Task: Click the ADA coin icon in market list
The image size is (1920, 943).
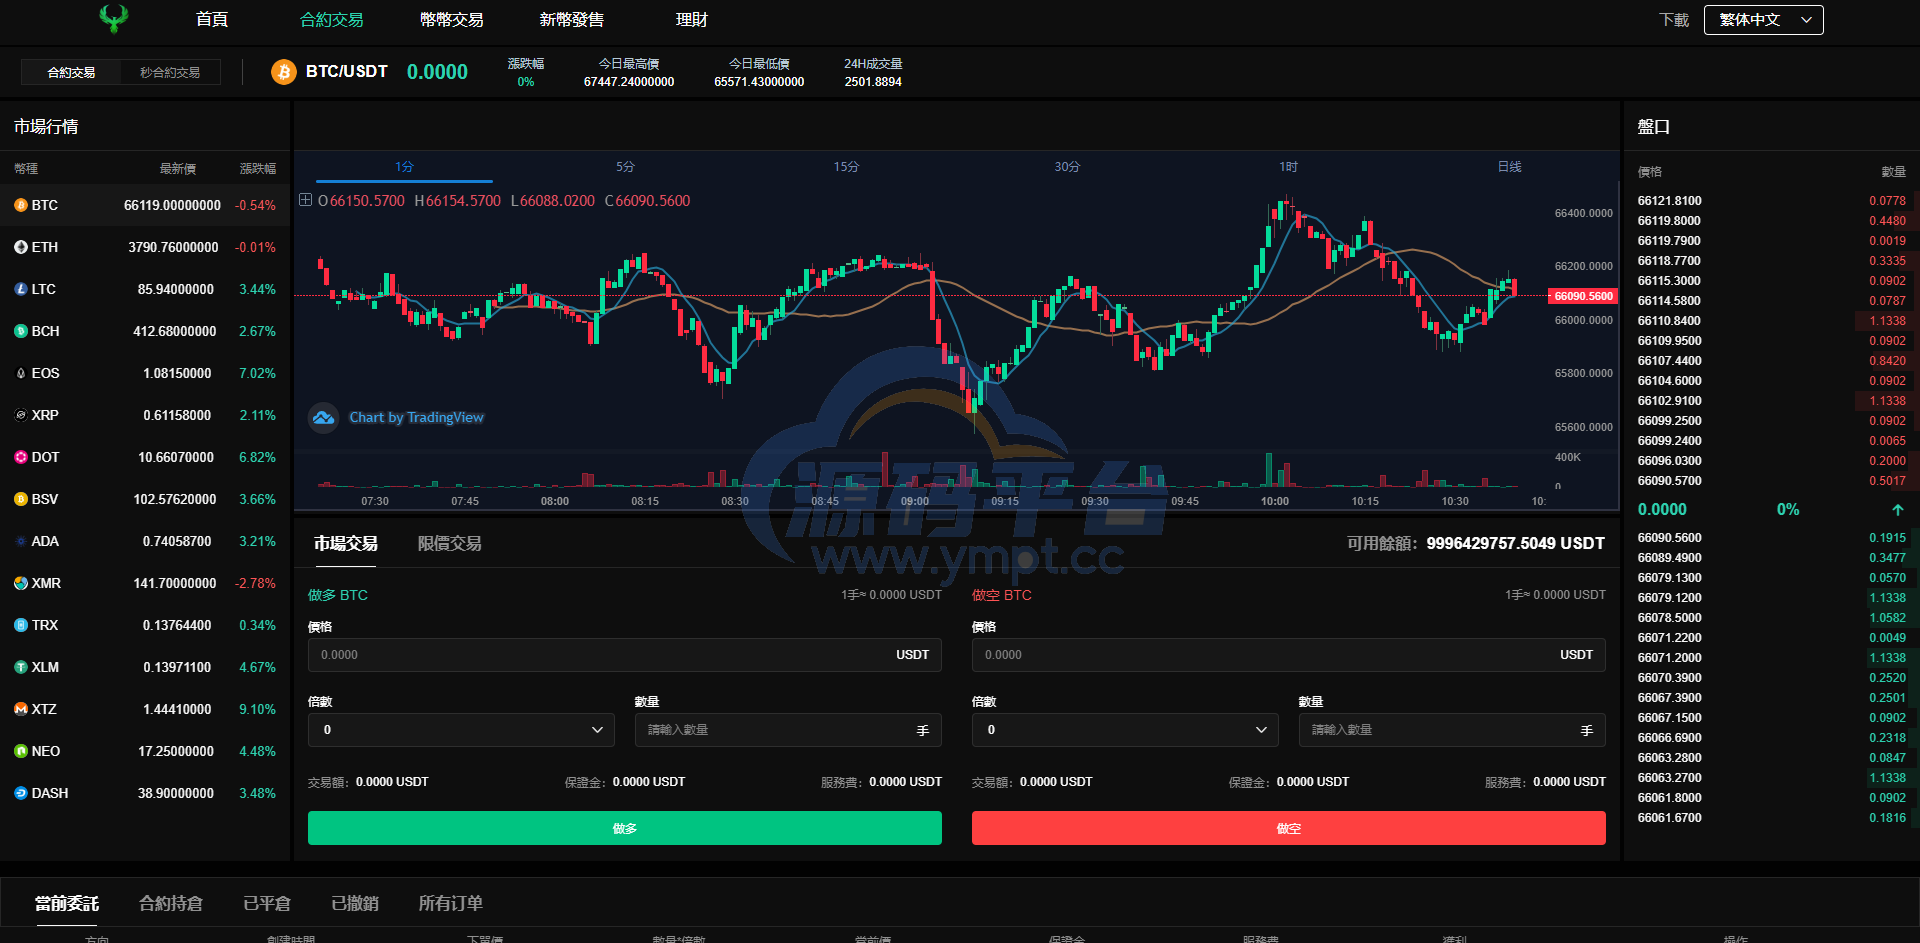Action: tap(20, 541)
